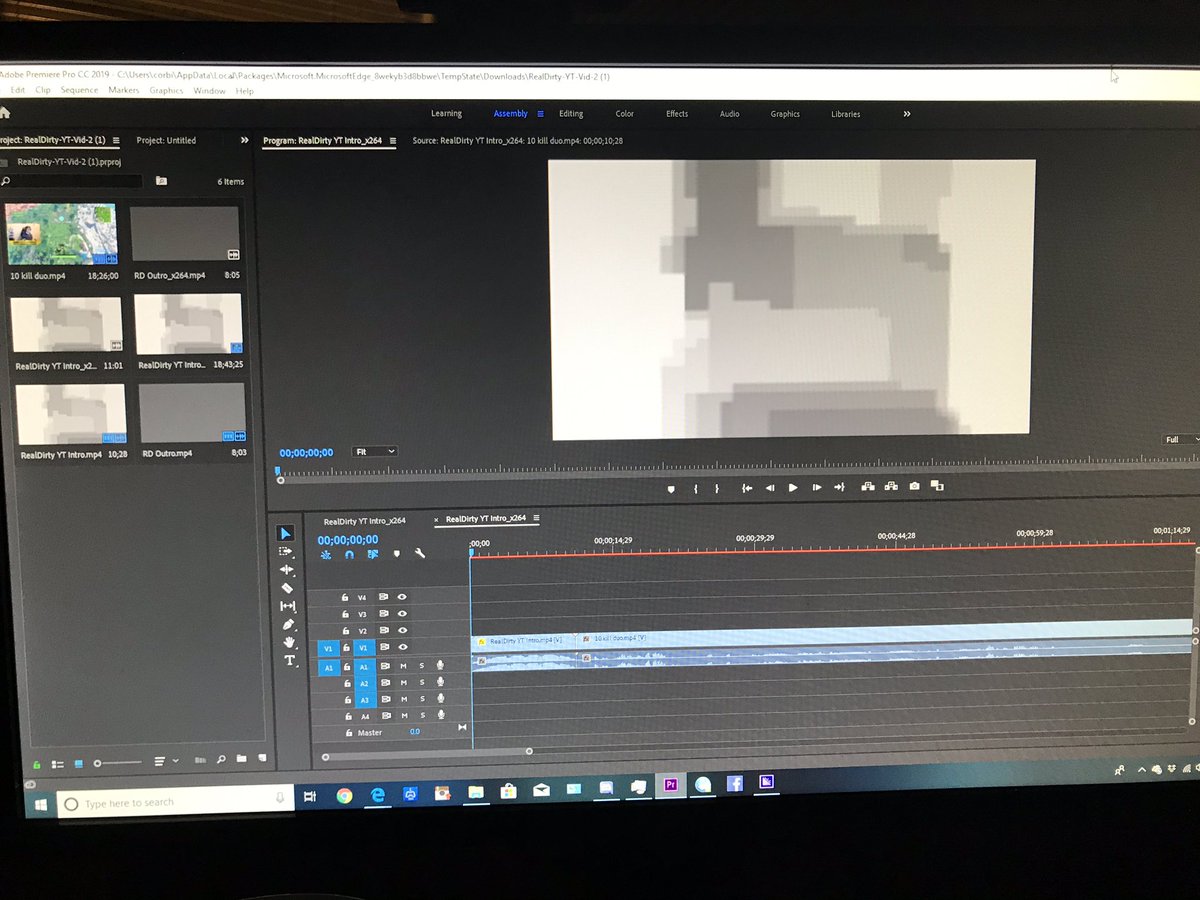Image resolution: width=1200 pixels, height=900 pixels.
Task: Toggle V3 track output eye
Action: point(402,614)
